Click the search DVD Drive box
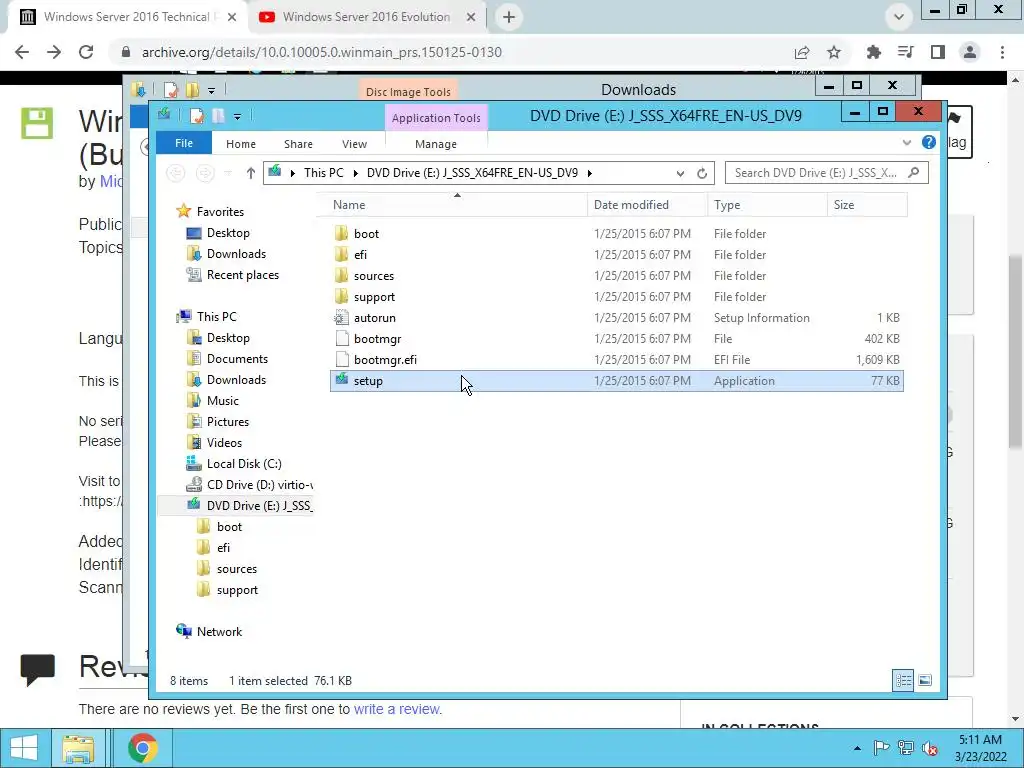The width and height of the screenshot is (1024, 768). [826, 173]
